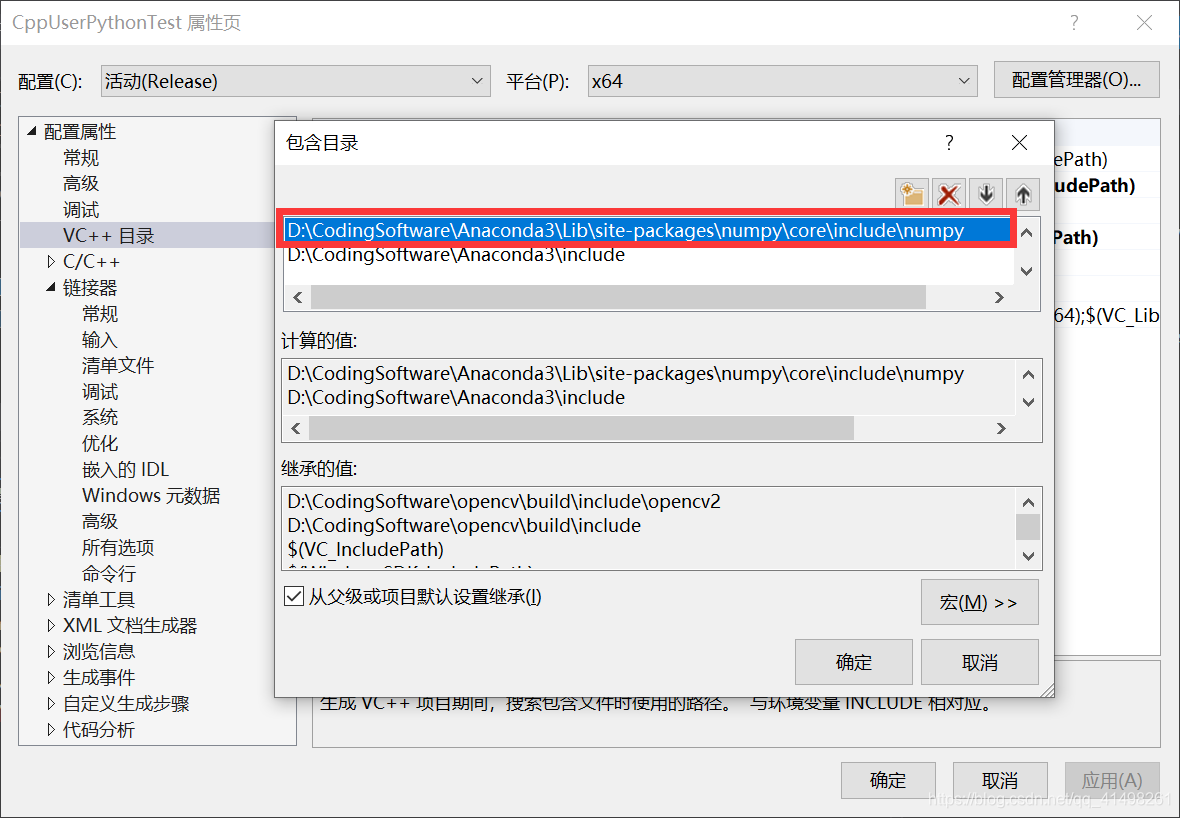The width and height of the screenshot is (1180, 818).
Task: Close the 包含目录 dialog
Action: (x=1019, y=142)
